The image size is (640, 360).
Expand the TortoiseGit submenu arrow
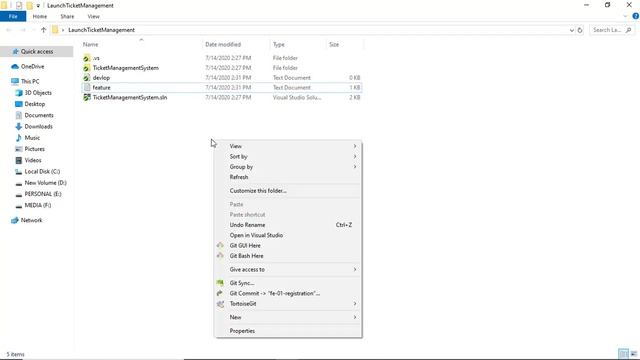click(355, 304)
